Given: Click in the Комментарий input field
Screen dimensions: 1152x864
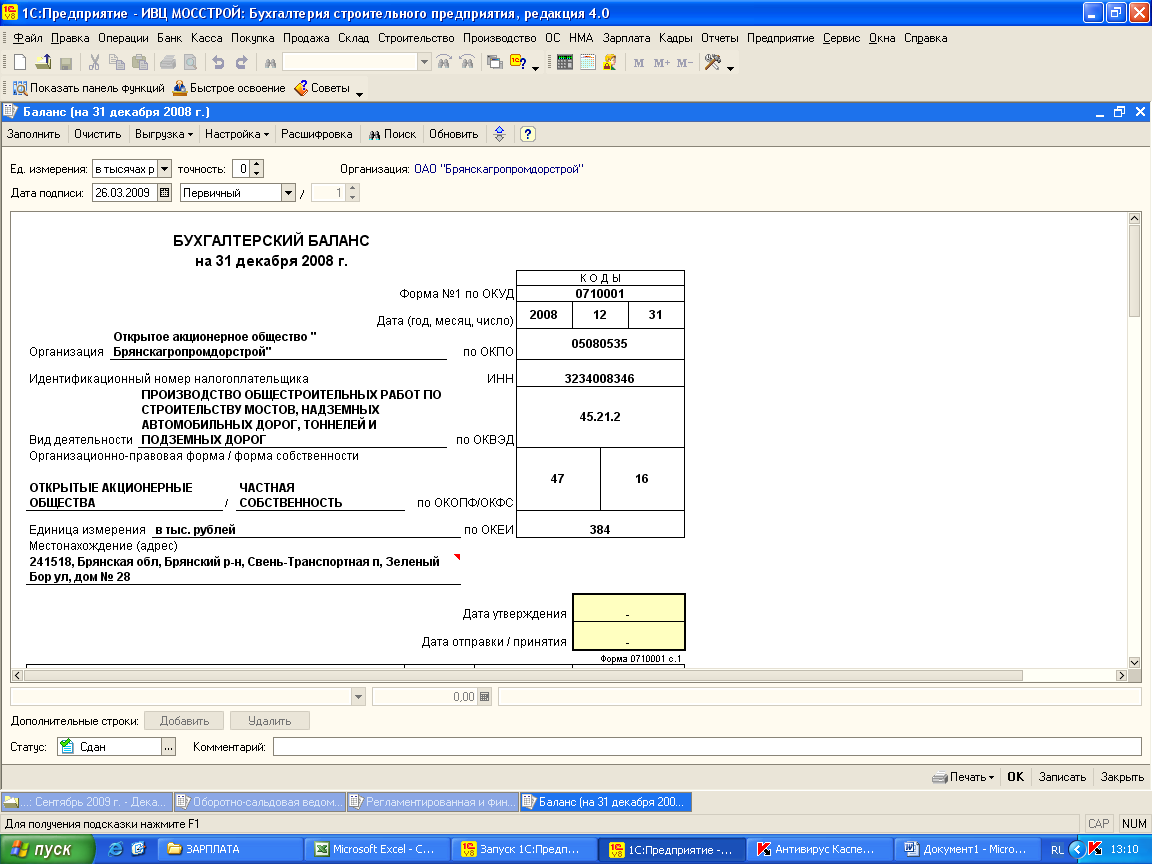Looking at the screenshot, I should pyautogui.click(x=706, y=746).
